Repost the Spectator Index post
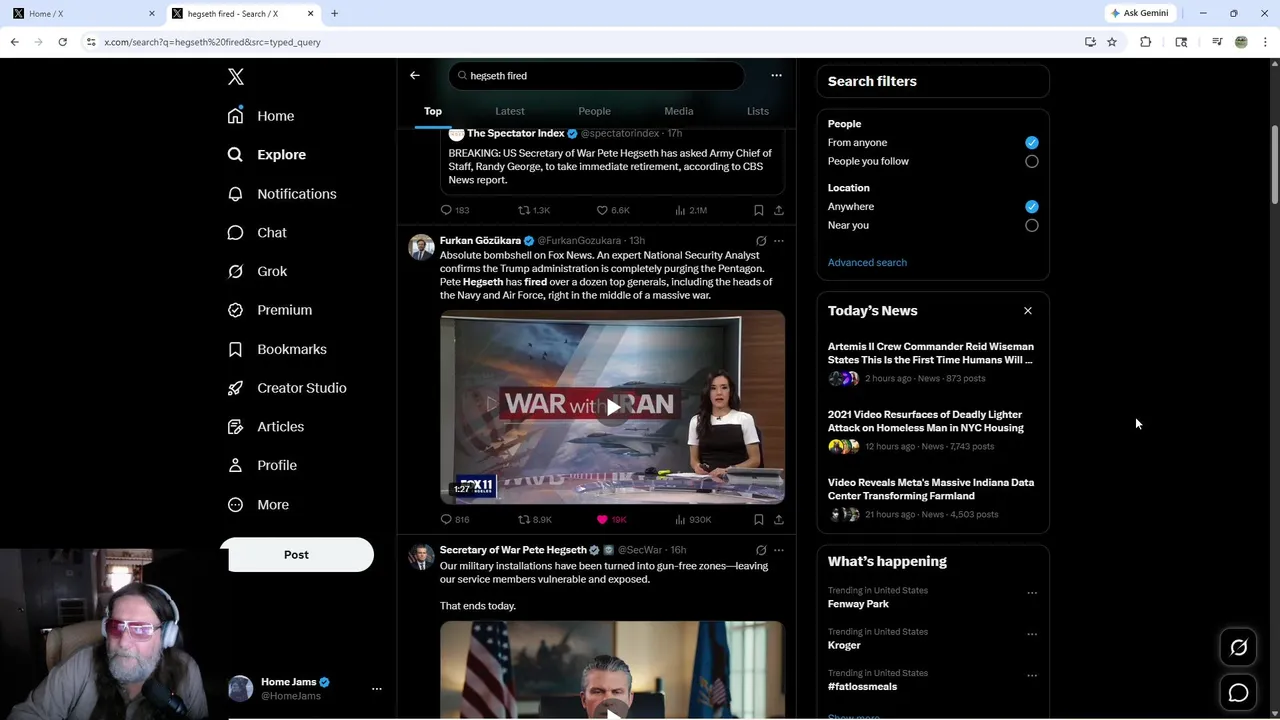Image resolution: width=1280 pixels, height=720 pixels. coord(534,210)
